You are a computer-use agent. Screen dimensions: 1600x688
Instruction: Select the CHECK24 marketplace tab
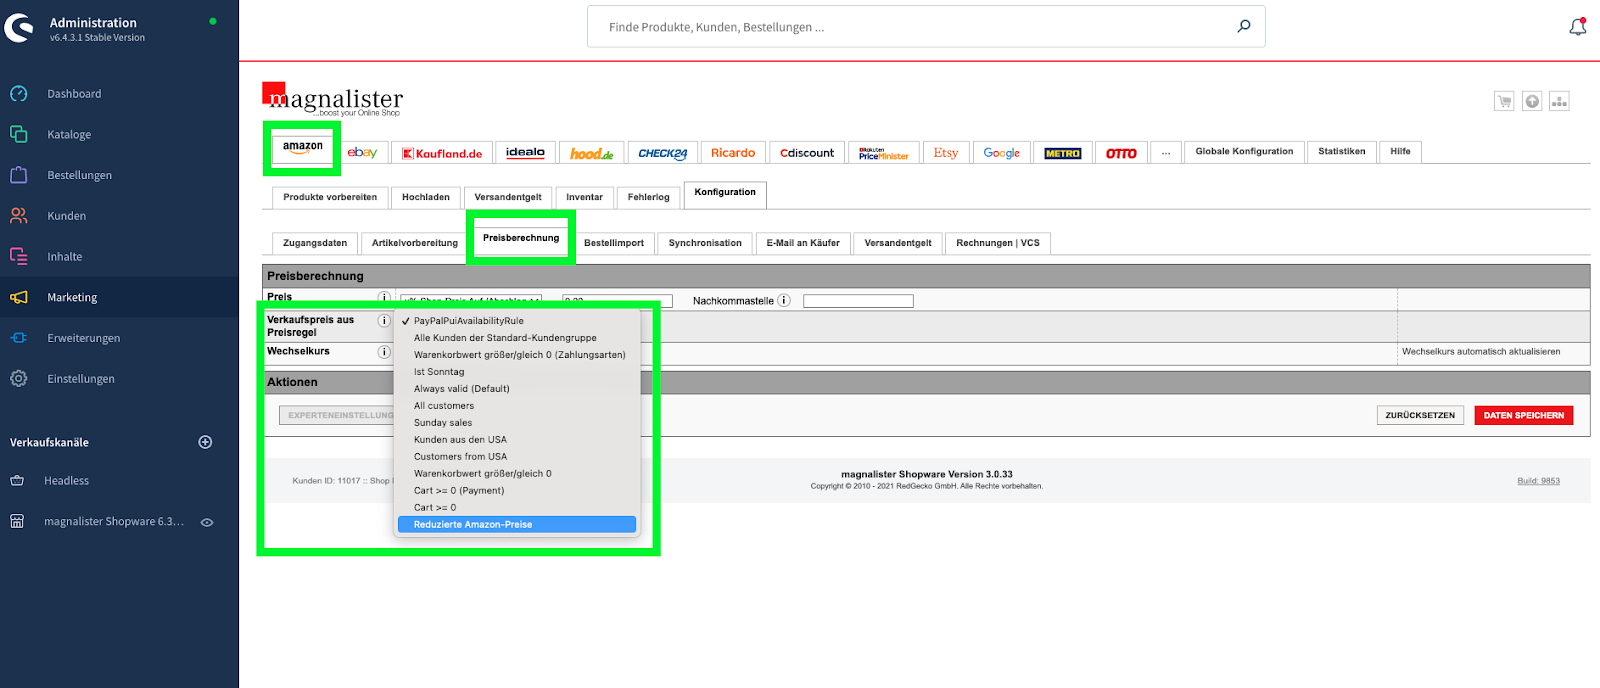pos(662,153)
